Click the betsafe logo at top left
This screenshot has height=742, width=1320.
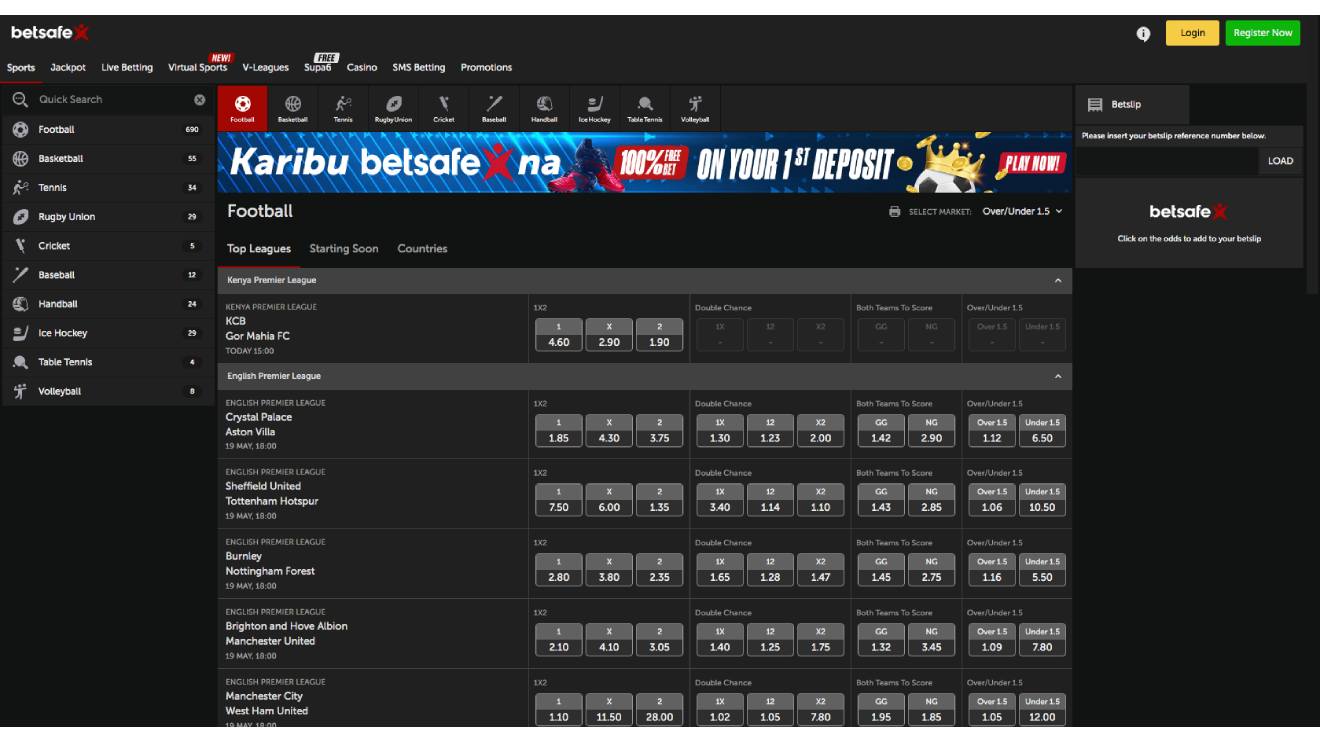[50, 33]
